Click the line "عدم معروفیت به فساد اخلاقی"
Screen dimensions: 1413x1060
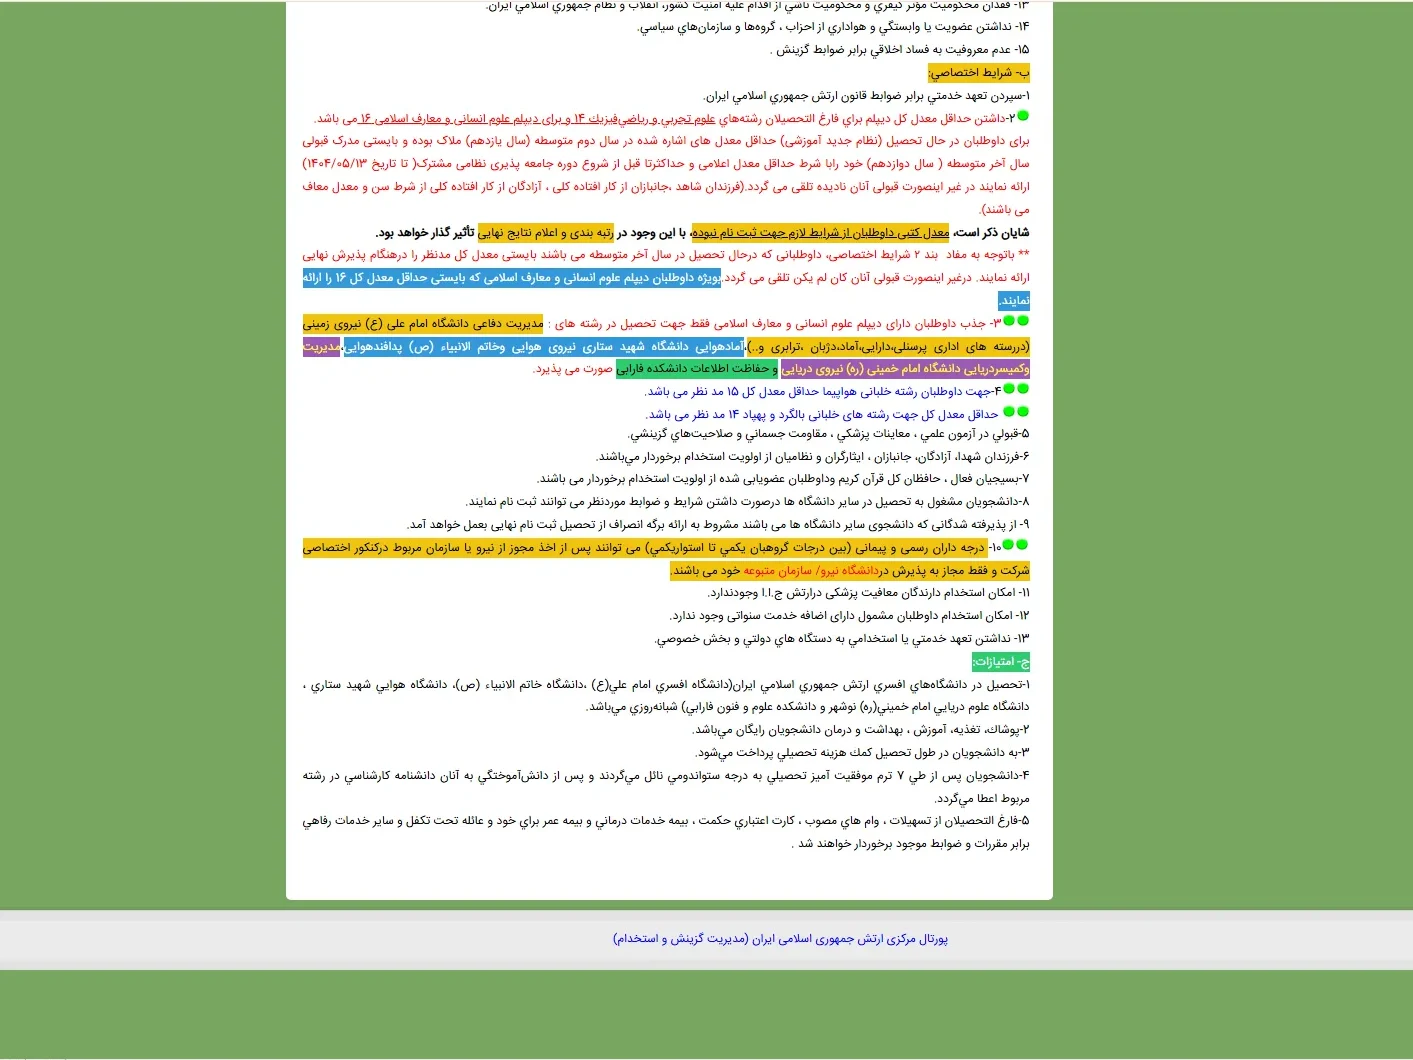(x=902, y=50)
